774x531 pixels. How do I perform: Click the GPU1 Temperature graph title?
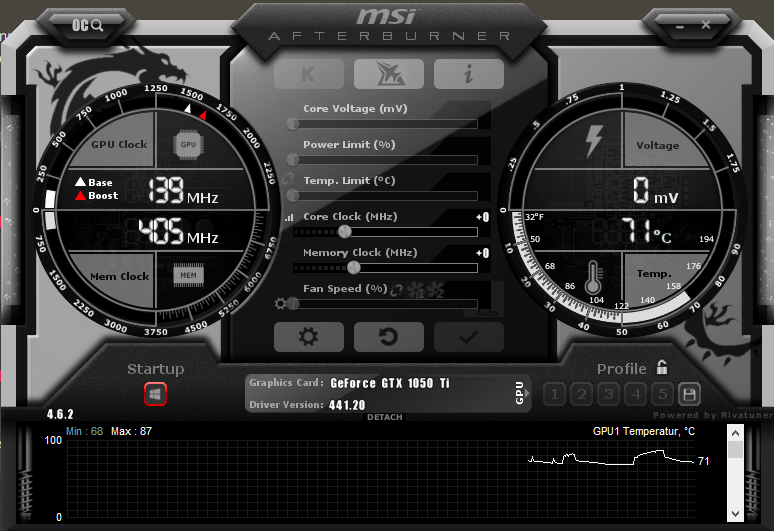point(643,431)
